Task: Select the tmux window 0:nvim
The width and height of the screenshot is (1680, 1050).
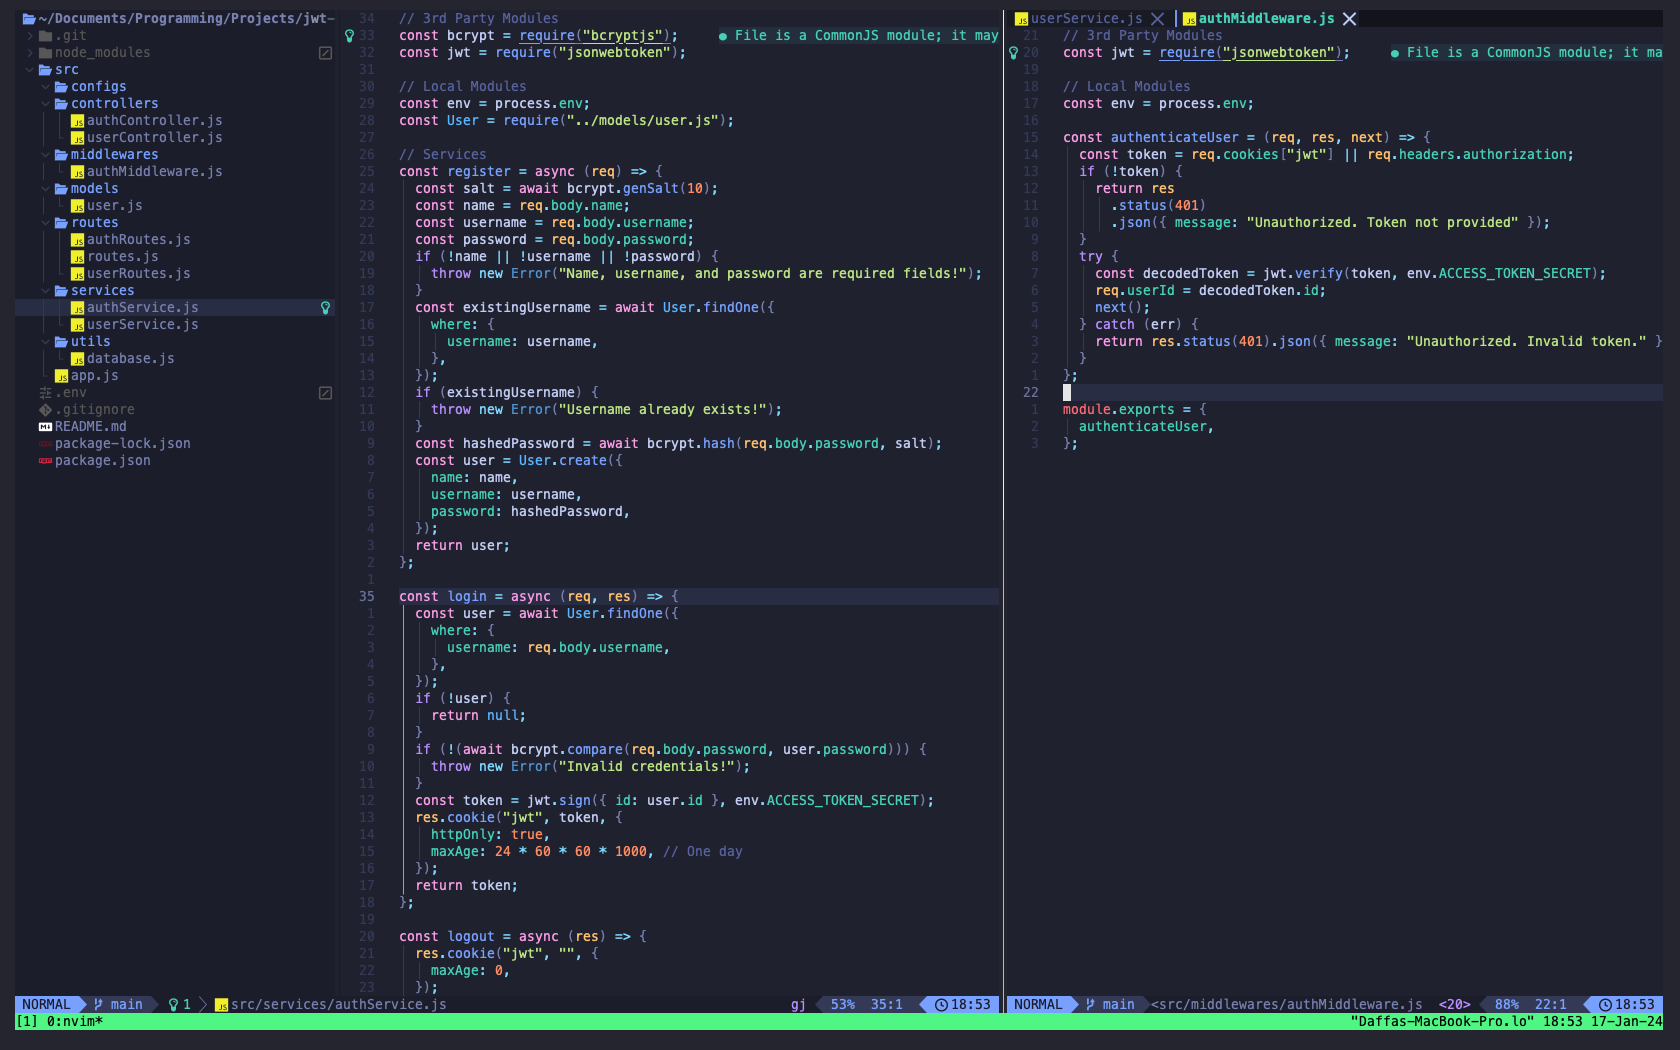Action: 72,1021
